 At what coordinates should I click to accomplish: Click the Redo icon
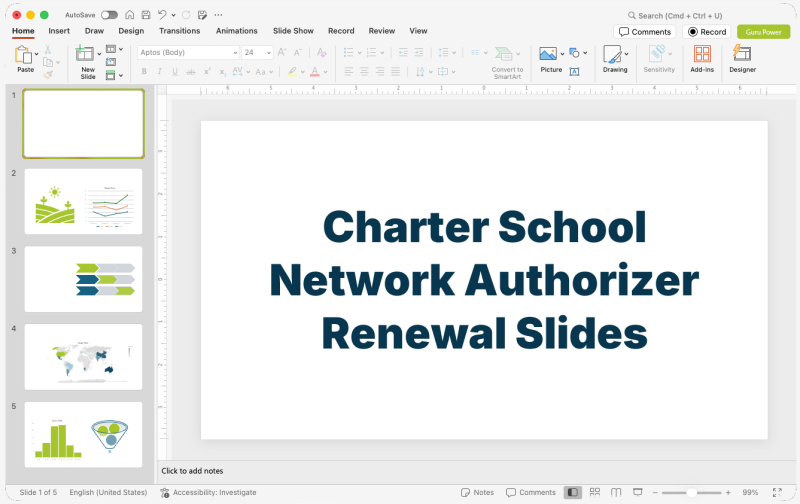(186, 15)
